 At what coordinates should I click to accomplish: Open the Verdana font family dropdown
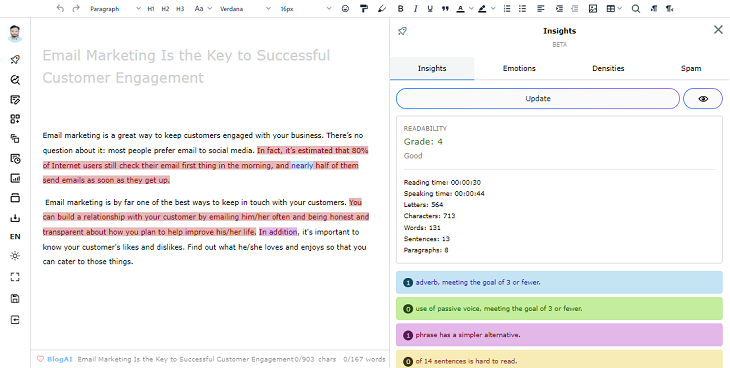[x=245, y=8]
